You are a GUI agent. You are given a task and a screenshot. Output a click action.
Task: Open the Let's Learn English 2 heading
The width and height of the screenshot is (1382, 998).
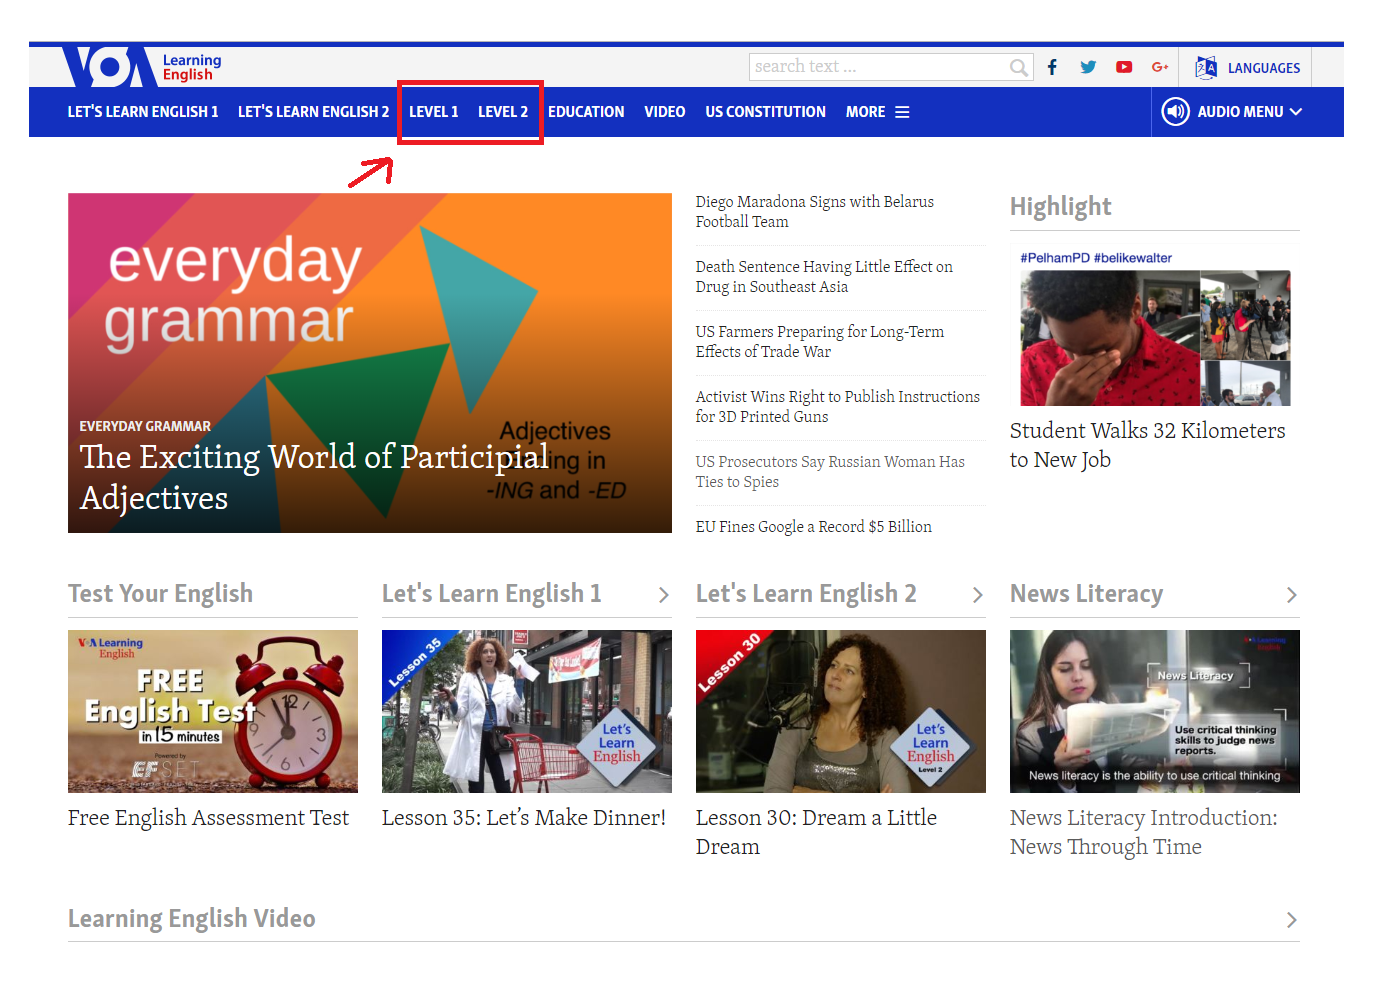click(x=806, y=594)
